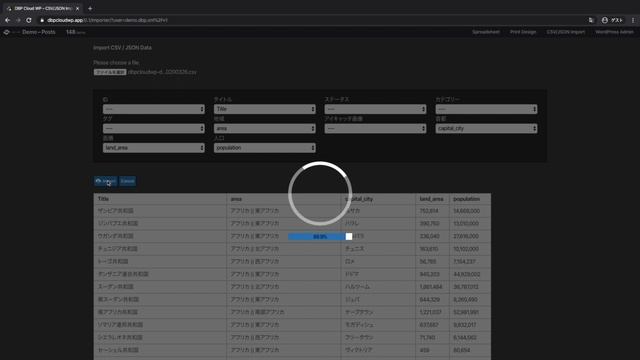The height and width of the screenshot is (360, 640).
Task: Click the トーゴ共和国 title cell
Action: pyautogui.click(x=160, y=262)
